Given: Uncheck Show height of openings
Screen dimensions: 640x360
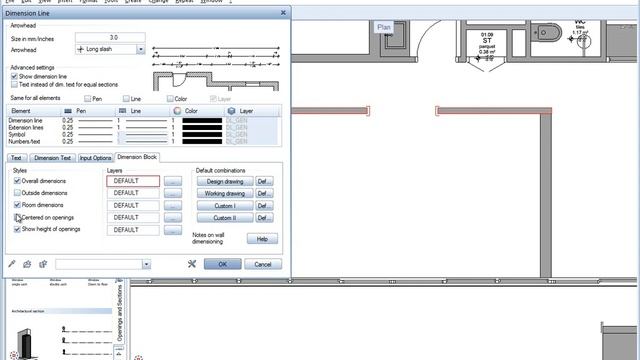Looking at the screenshot, I should pos(17,229).
